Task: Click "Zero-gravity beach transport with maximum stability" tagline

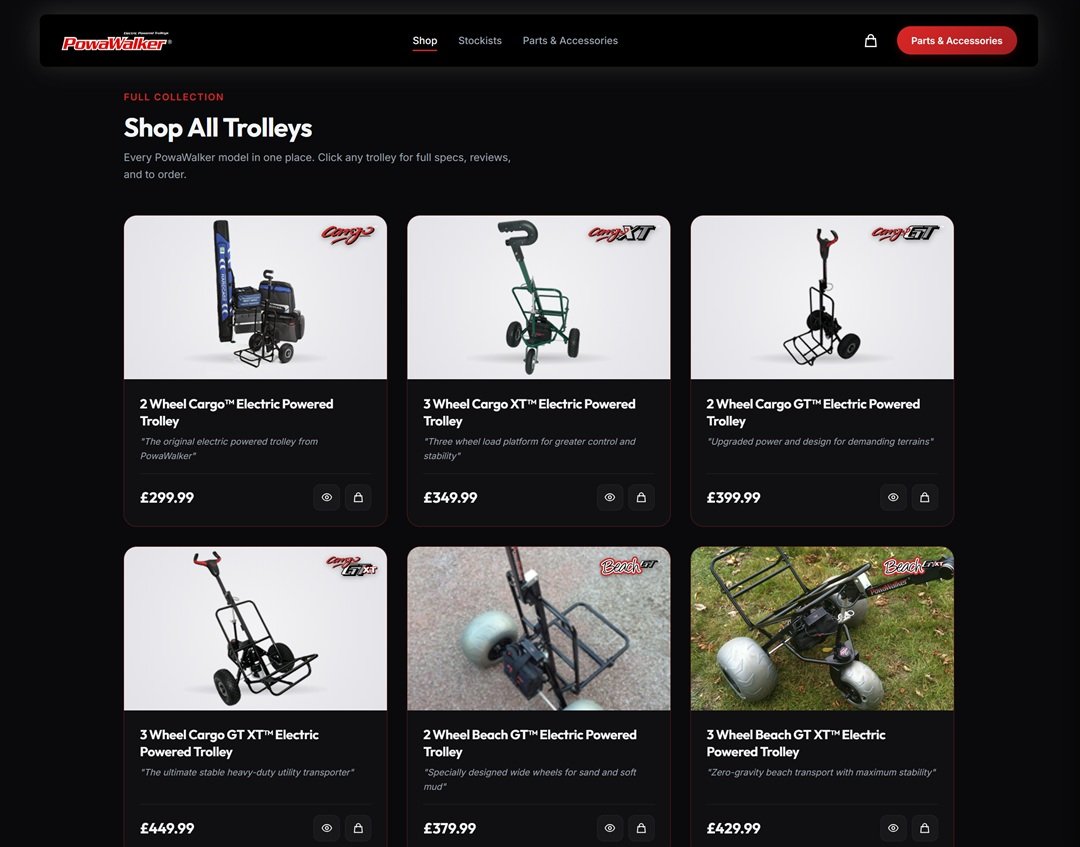Action: pyautogui.click(x=821, y=773)
